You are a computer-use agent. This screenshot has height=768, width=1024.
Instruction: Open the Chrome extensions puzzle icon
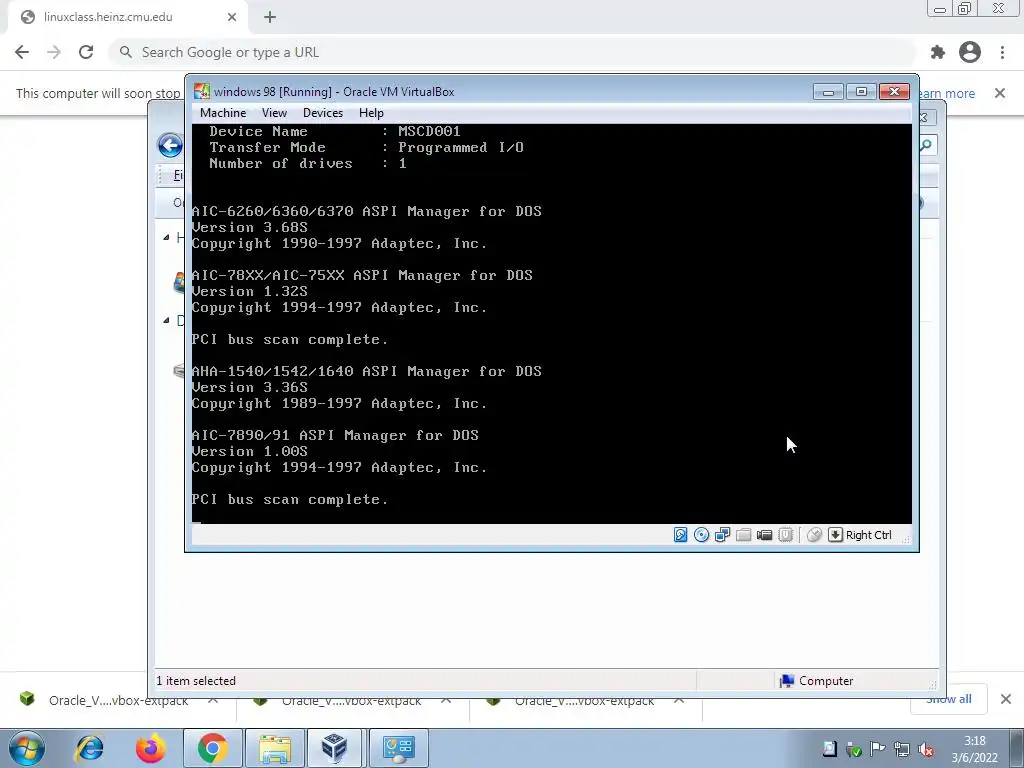pyautogui.click(x=938, y=52)
